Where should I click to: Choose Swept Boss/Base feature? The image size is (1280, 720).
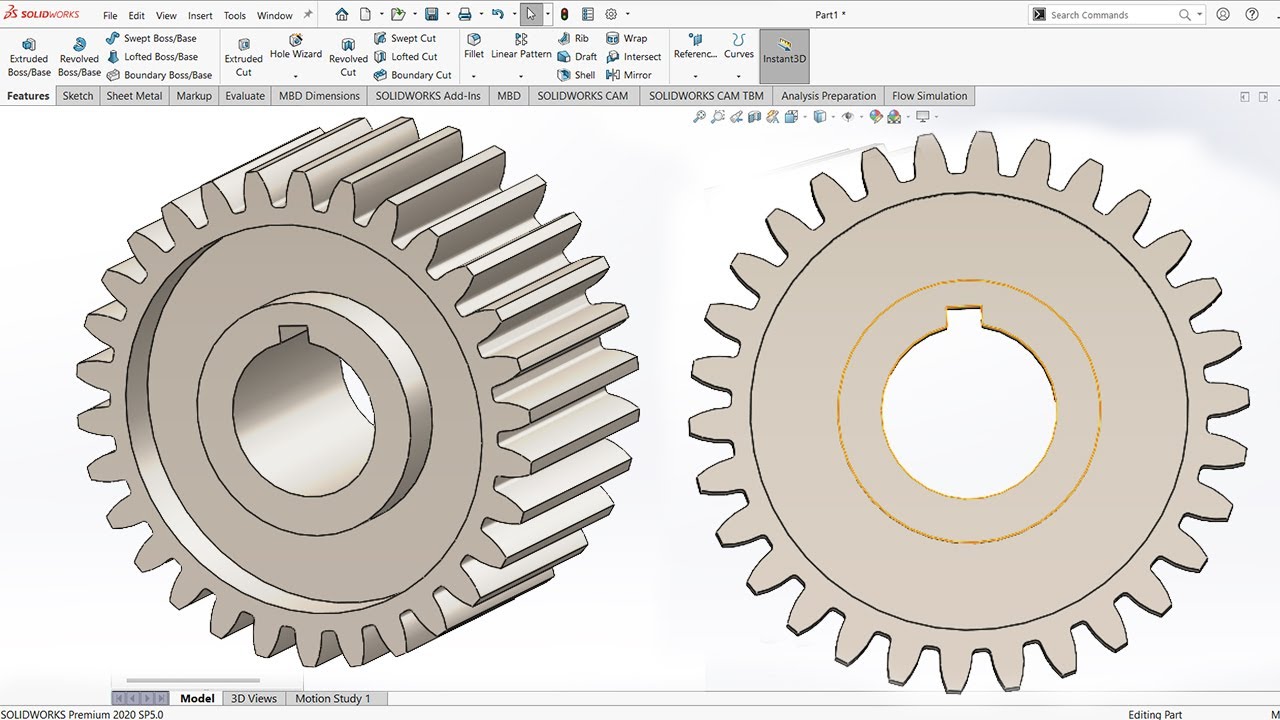(151, 38)
